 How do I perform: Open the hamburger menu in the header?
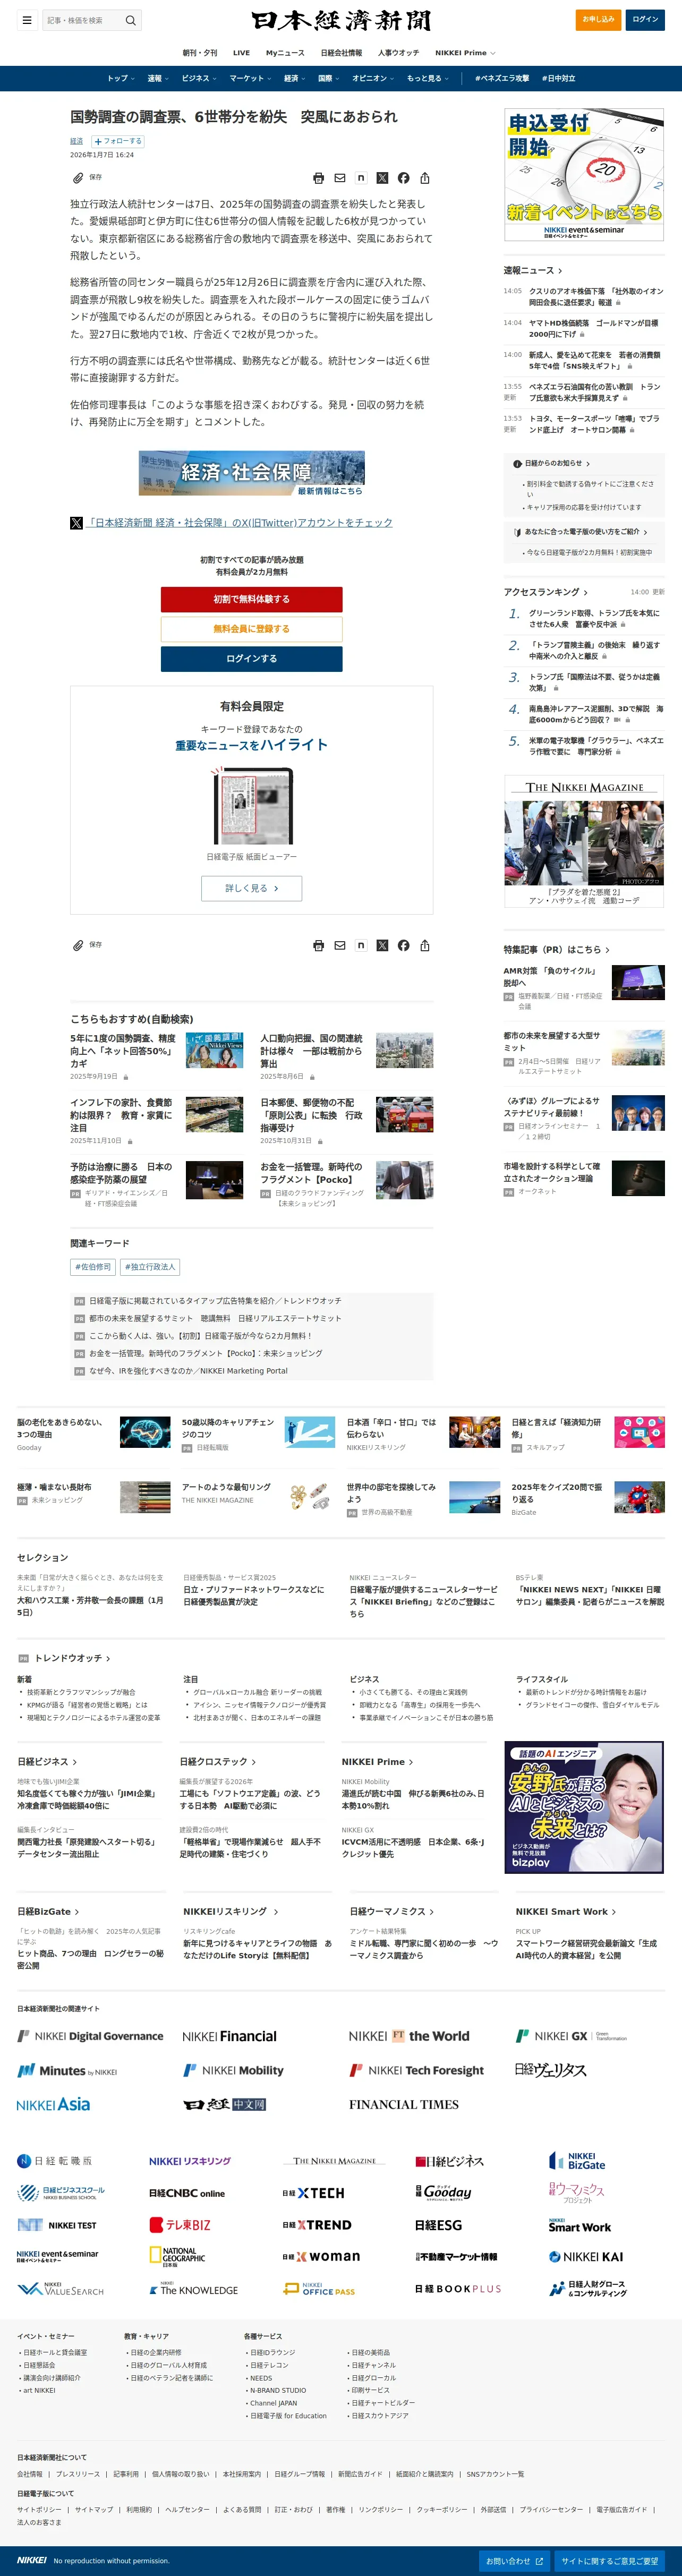(27, 20)
